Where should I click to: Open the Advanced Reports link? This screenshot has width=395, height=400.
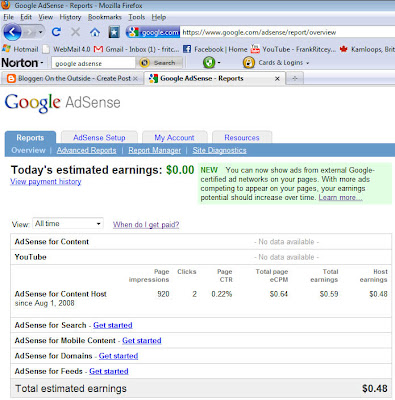click(86, 150)
